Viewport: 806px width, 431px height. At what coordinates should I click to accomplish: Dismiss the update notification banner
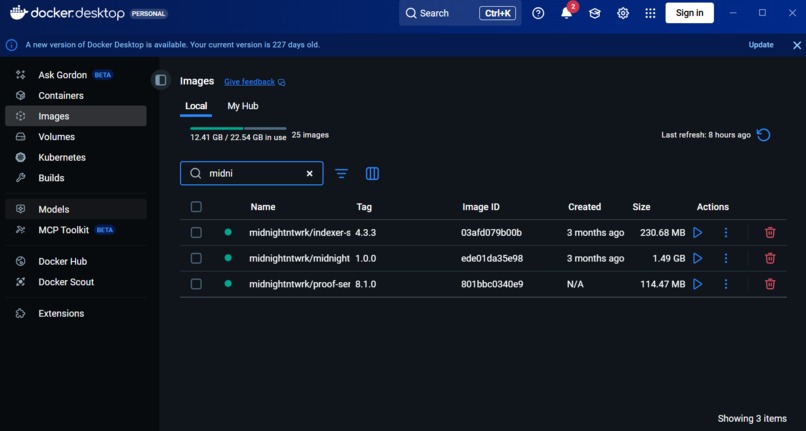click(797, 45)
